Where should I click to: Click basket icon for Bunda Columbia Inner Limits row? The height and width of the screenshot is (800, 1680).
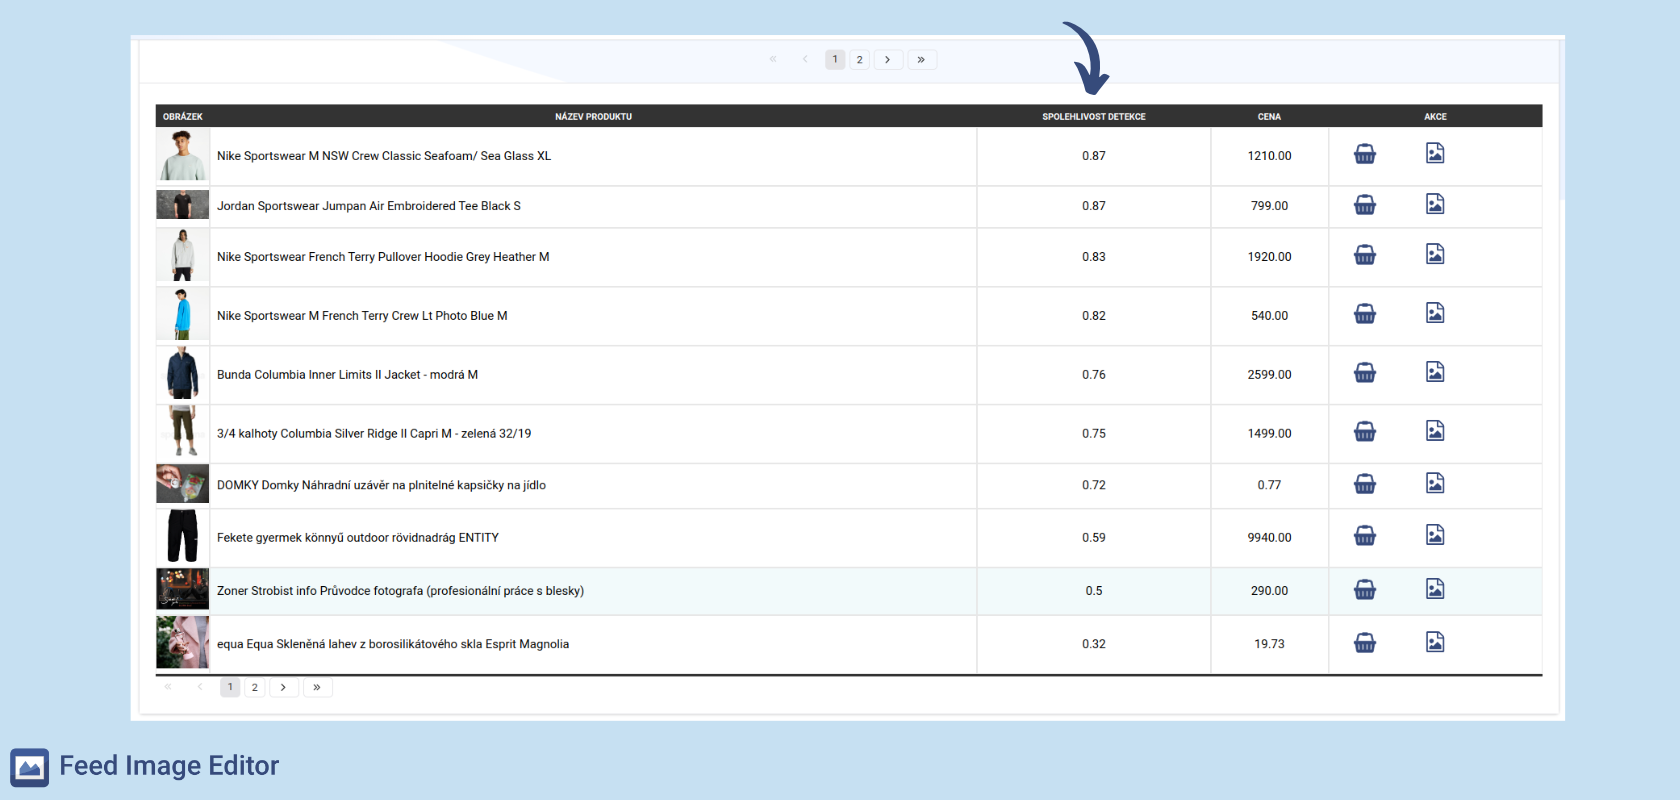pyautogui.click(x=1365, y=373)
